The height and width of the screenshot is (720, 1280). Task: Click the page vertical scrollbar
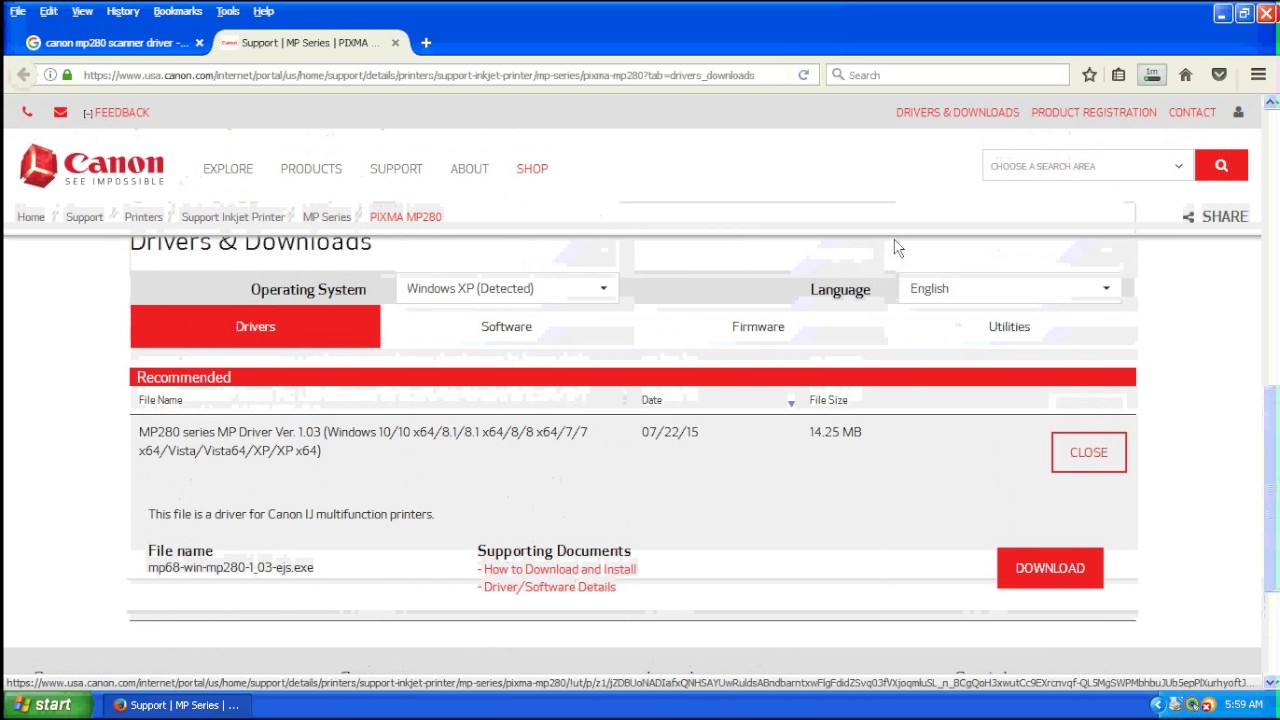pyautogui.click(x=1271, y=490)
